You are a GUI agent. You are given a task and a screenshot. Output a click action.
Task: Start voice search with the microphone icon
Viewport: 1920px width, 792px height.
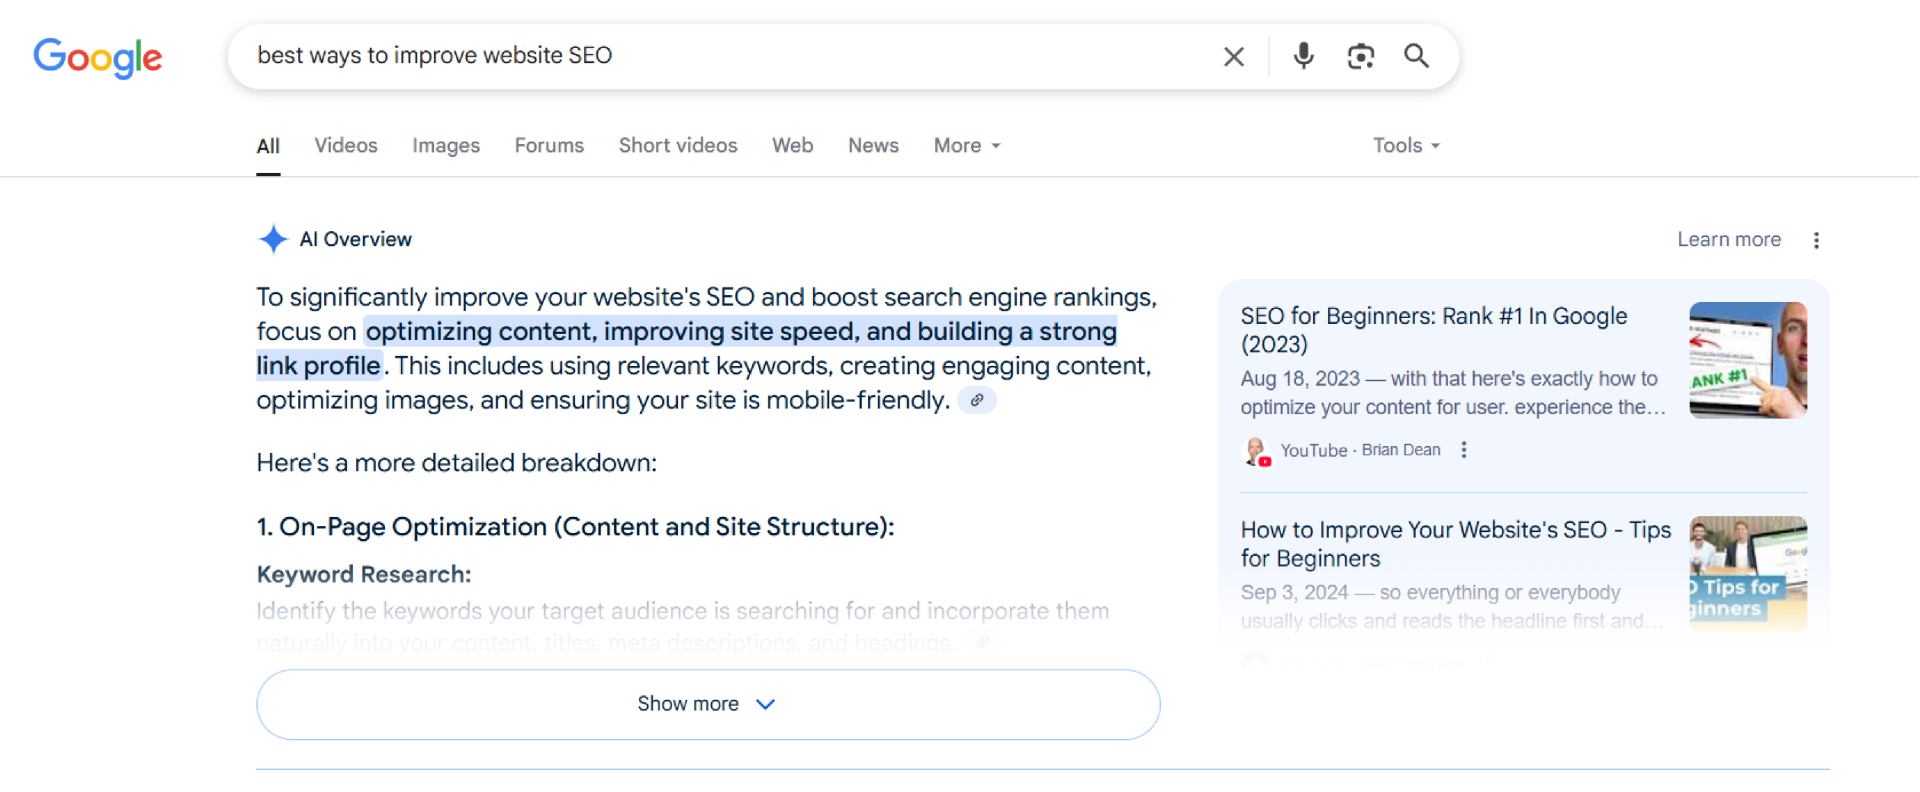pos(1303,56)
